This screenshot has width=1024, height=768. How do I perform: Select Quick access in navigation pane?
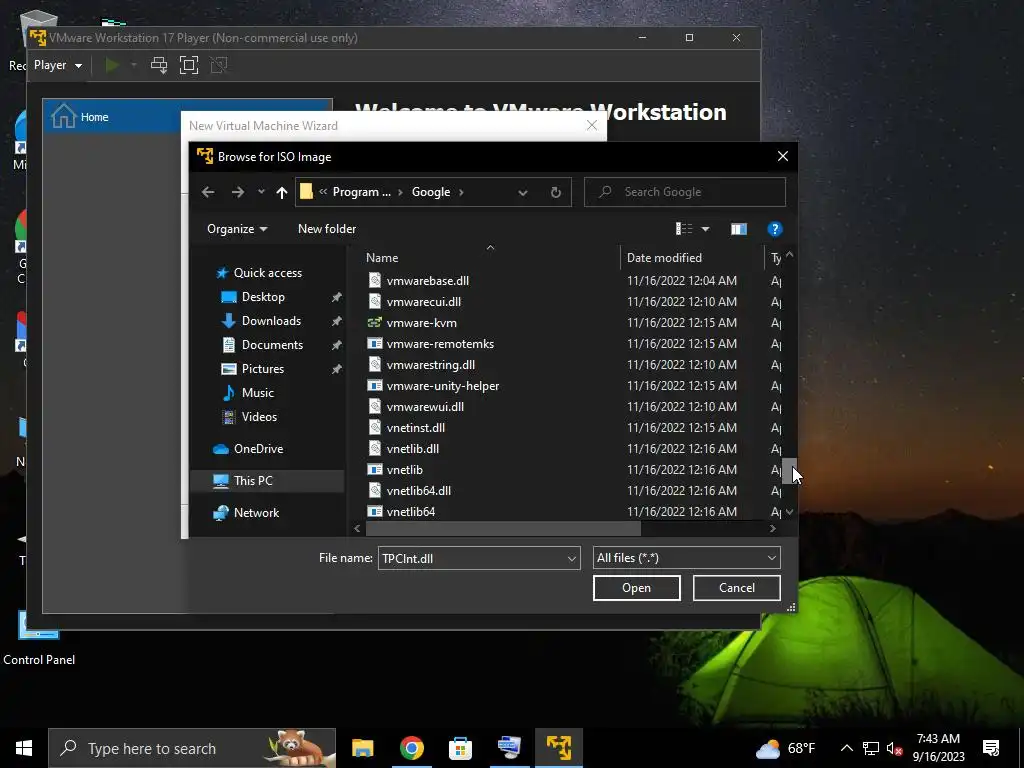[268, 273]
